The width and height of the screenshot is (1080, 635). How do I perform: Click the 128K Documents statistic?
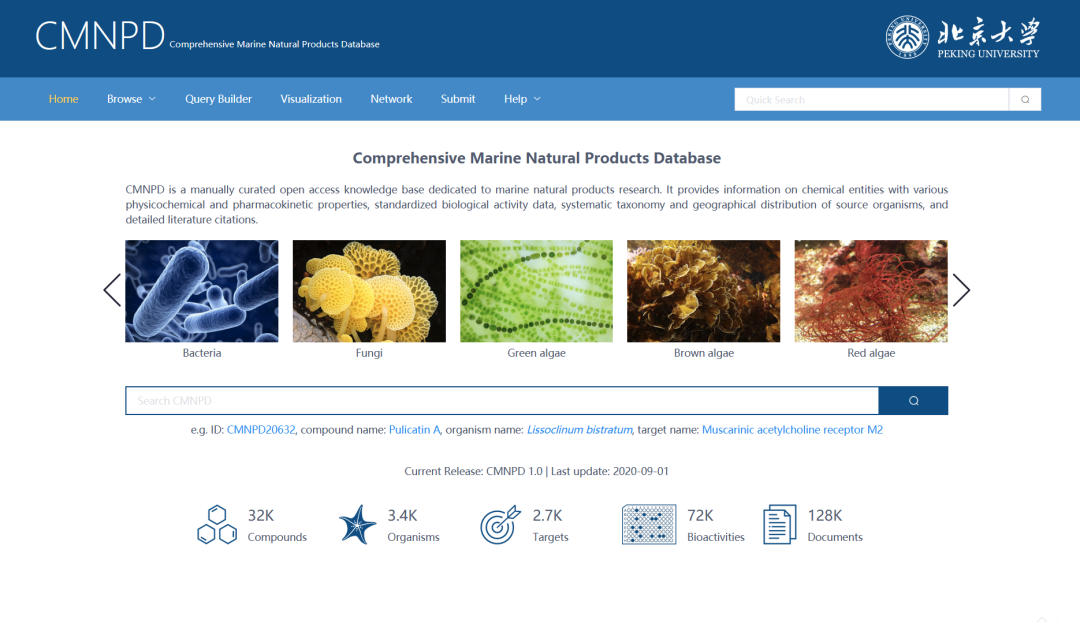click(835, 525)
